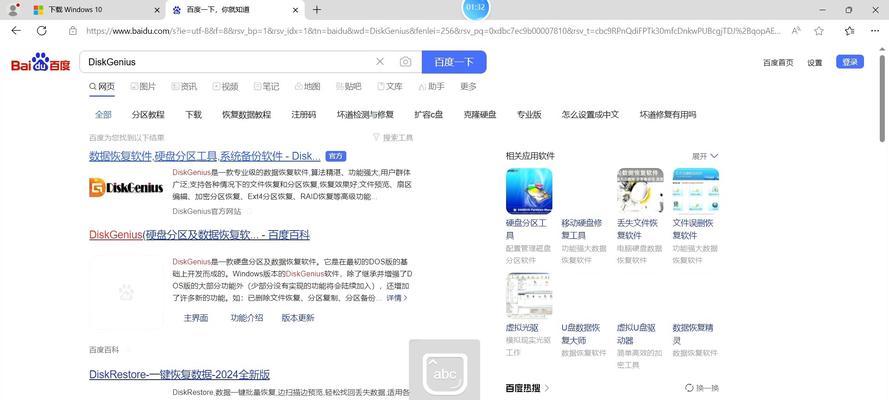Add page to favorites star icon
Image resolution: width=889 pixels, height=400 pixels.
coord(819,31)
